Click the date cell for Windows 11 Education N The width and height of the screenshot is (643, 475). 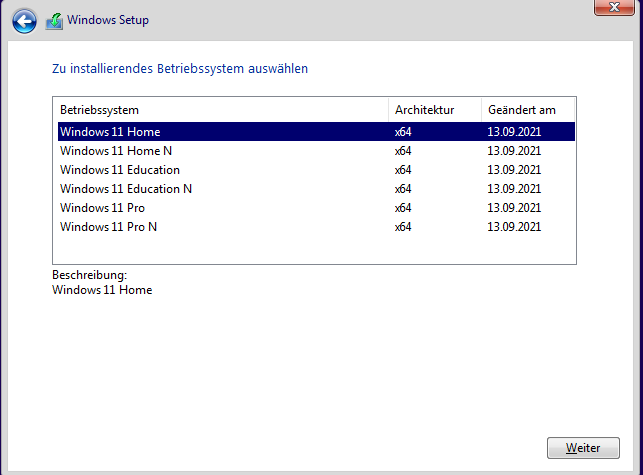click(x=514, y=189)
